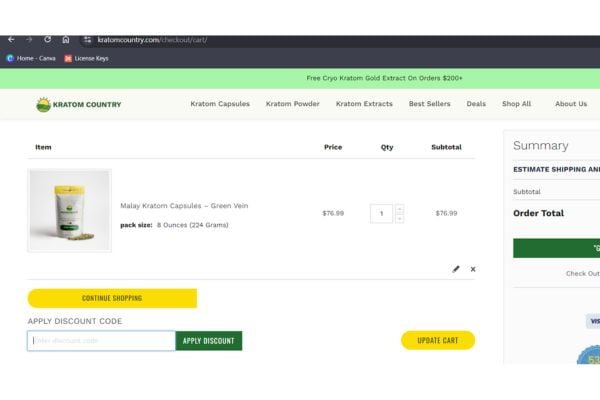600x400 pixels.
Task: Open site info icon in address bar
Action: coord(88,40)
